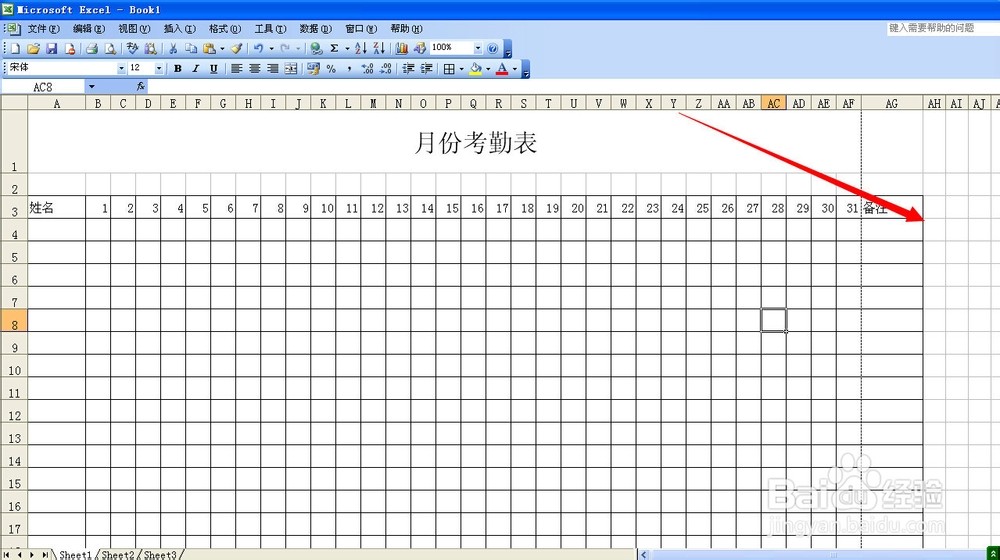This screenshot has height=560, width=1000.
Task: Click the New workbook icon
Action: click(x=15, y=48)
